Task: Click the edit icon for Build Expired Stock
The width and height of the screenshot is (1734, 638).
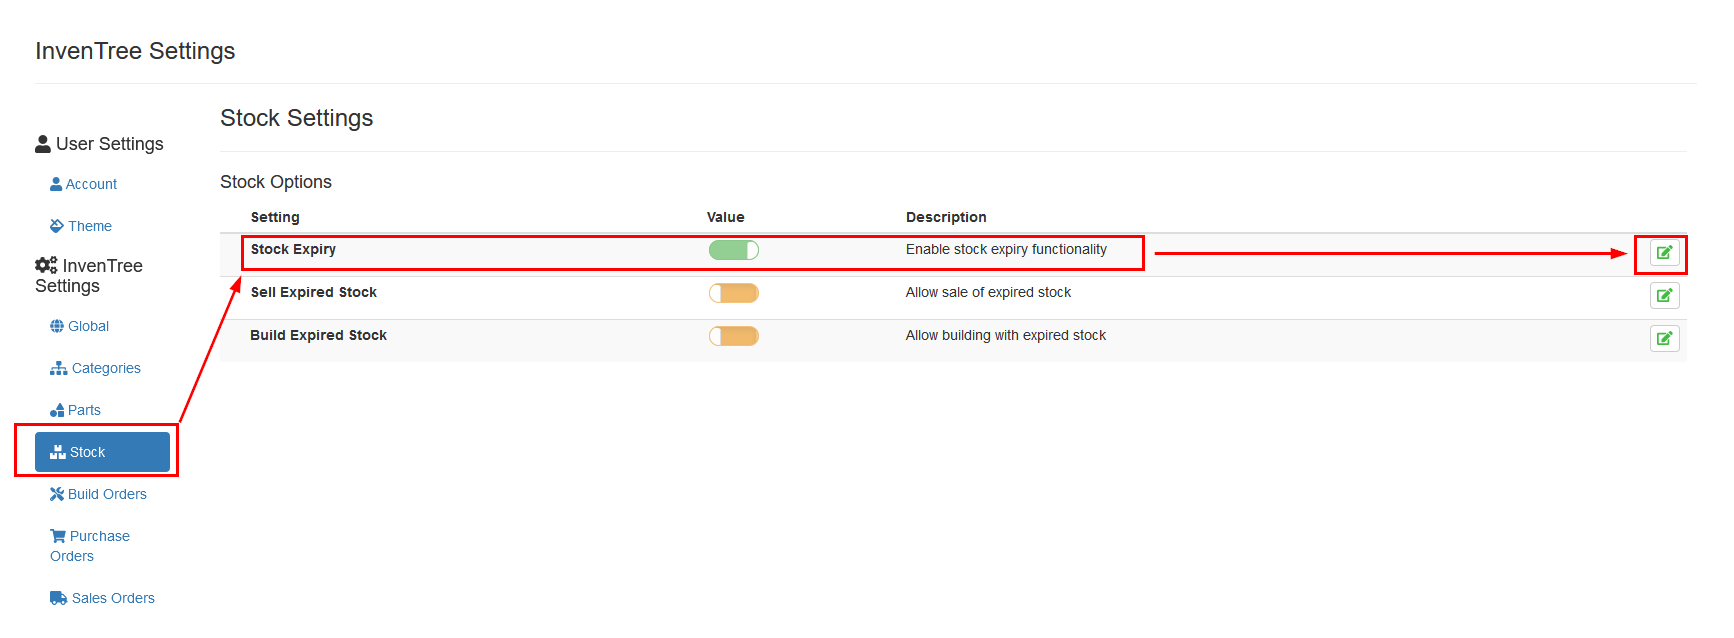Action: [1664, 339]
